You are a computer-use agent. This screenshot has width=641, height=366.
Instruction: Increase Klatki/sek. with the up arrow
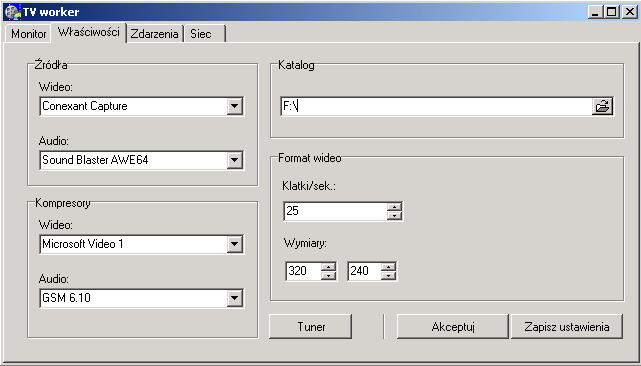pyautogui.click(x=394, y=207)
